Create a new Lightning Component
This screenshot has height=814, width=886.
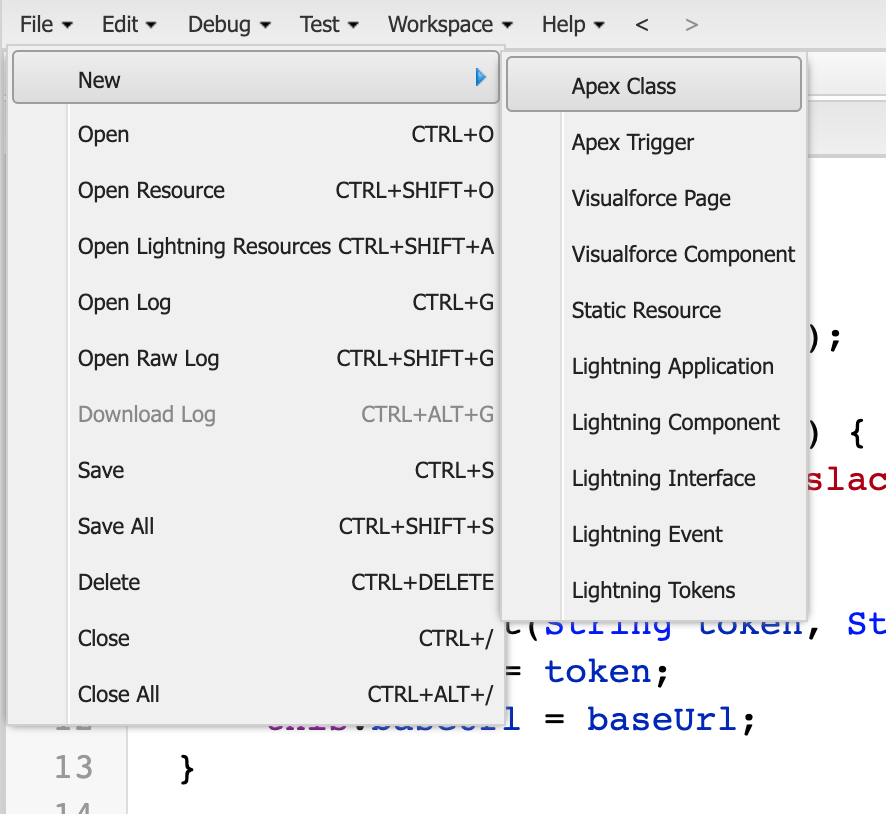pyautogui.click(x=654, y=421)
